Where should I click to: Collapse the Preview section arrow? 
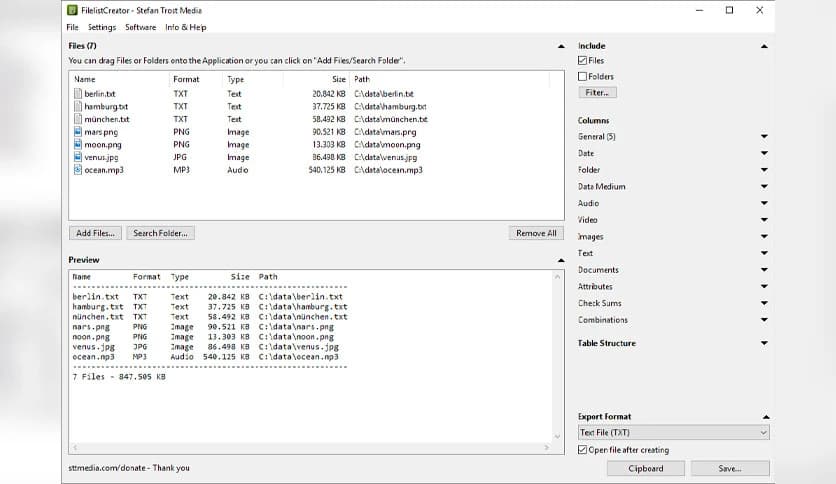point(561,261)
